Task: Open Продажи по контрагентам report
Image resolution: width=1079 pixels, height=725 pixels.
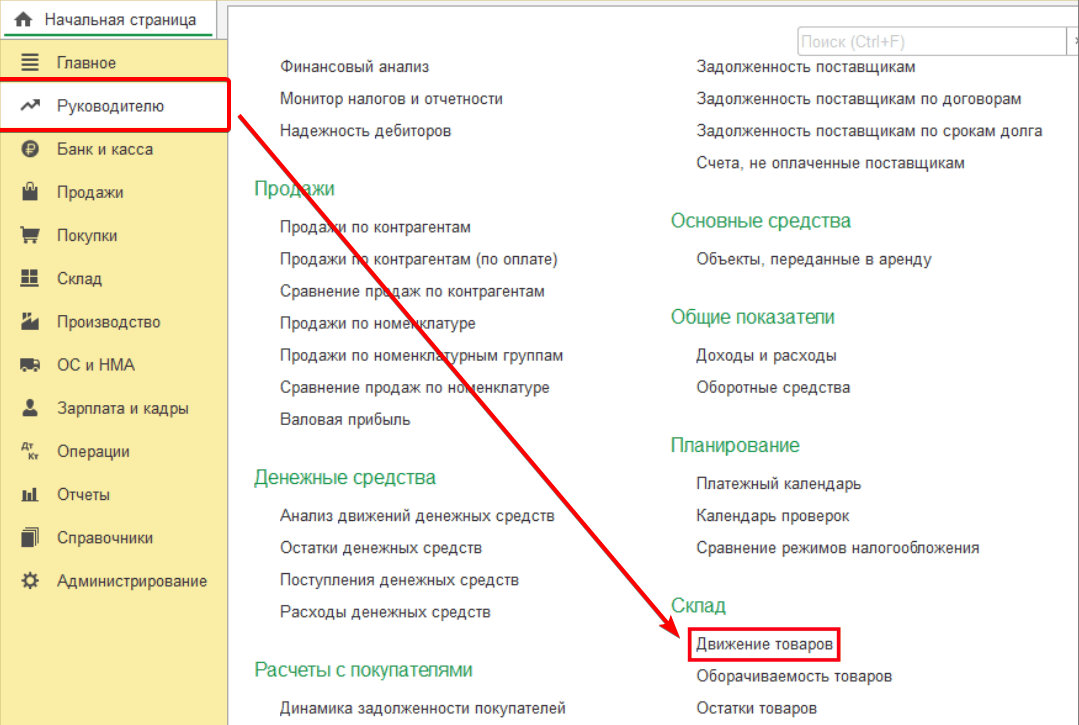Action: click(375, 227)
